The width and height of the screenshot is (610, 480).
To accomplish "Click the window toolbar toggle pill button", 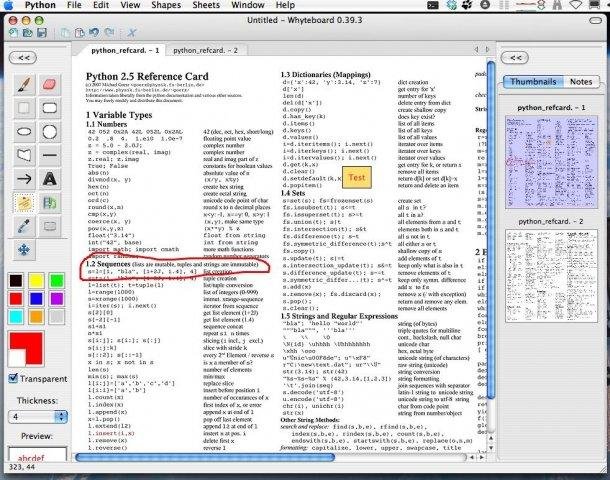I will 595,20.
